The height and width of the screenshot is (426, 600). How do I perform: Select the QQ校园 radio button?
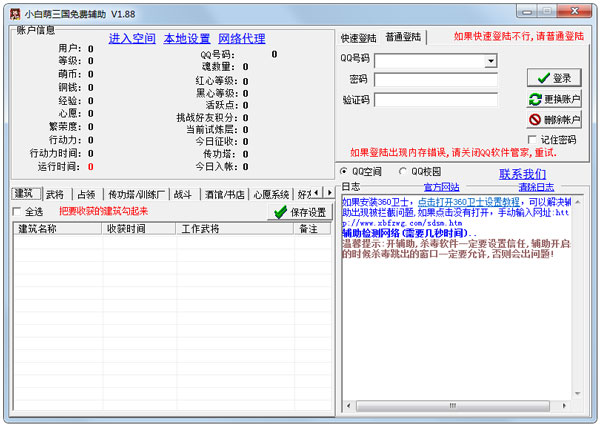point(403,171)
